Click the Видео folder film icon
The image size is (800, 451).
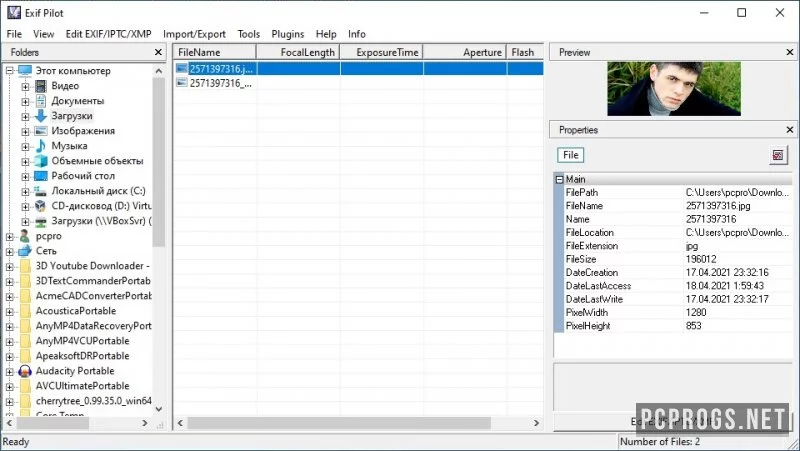[41, 86]
